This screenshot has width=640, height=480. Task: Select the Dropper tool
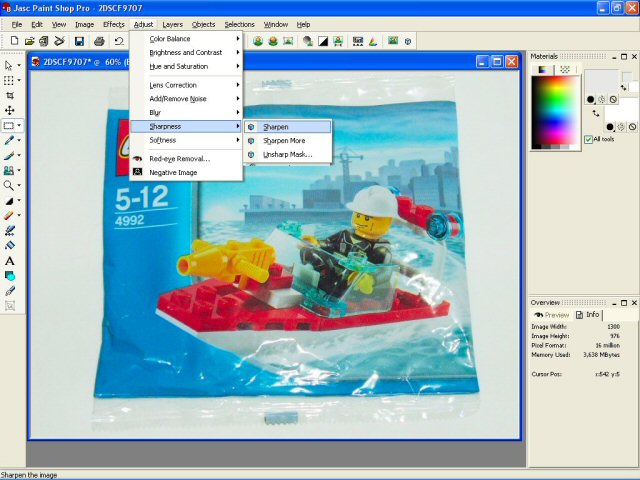pos(9,140)
